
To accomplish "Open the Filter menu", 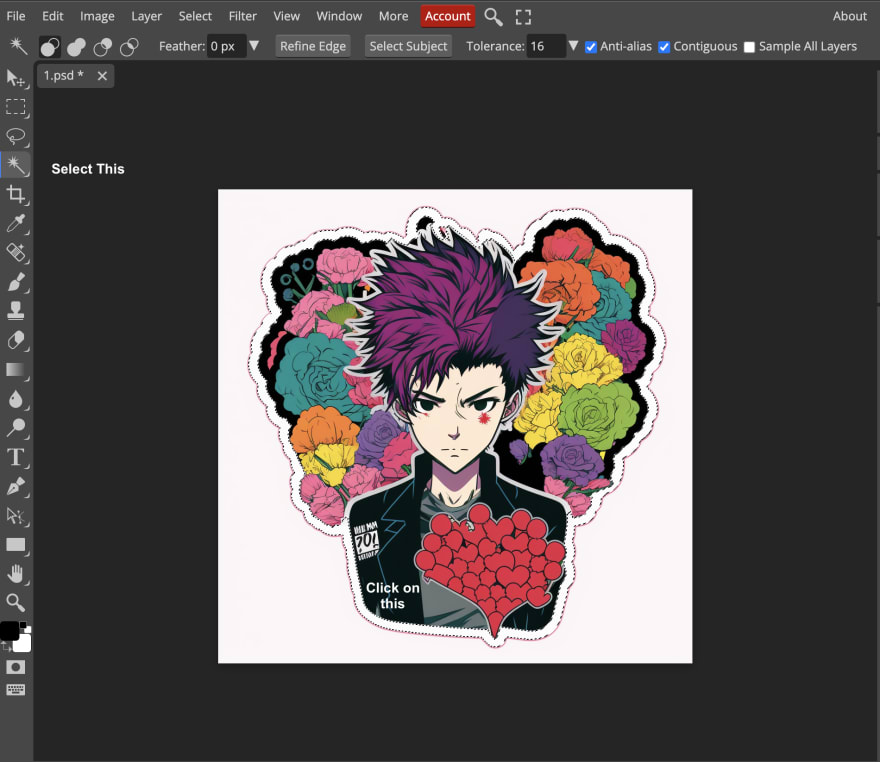I will [242, 16].
